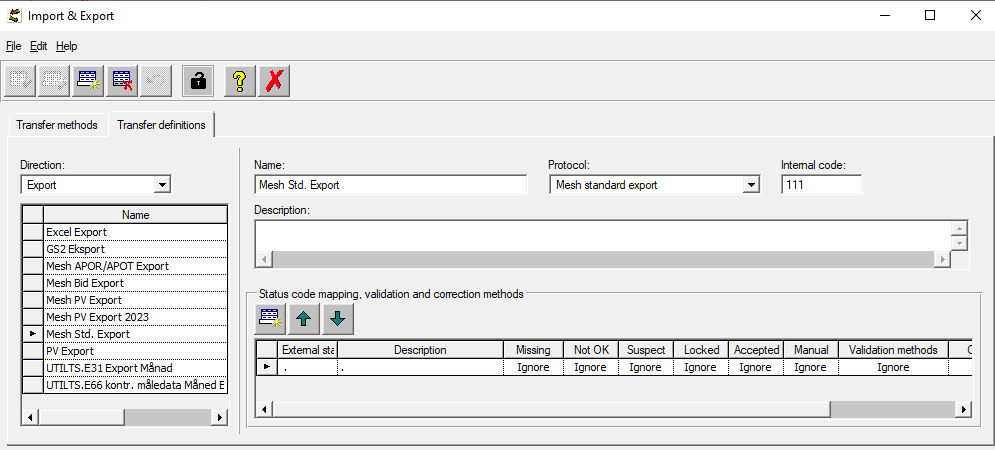995x450 pixels.
Task: Open the Edit menu
Action: pyautogui.click(x=39, y=46)
